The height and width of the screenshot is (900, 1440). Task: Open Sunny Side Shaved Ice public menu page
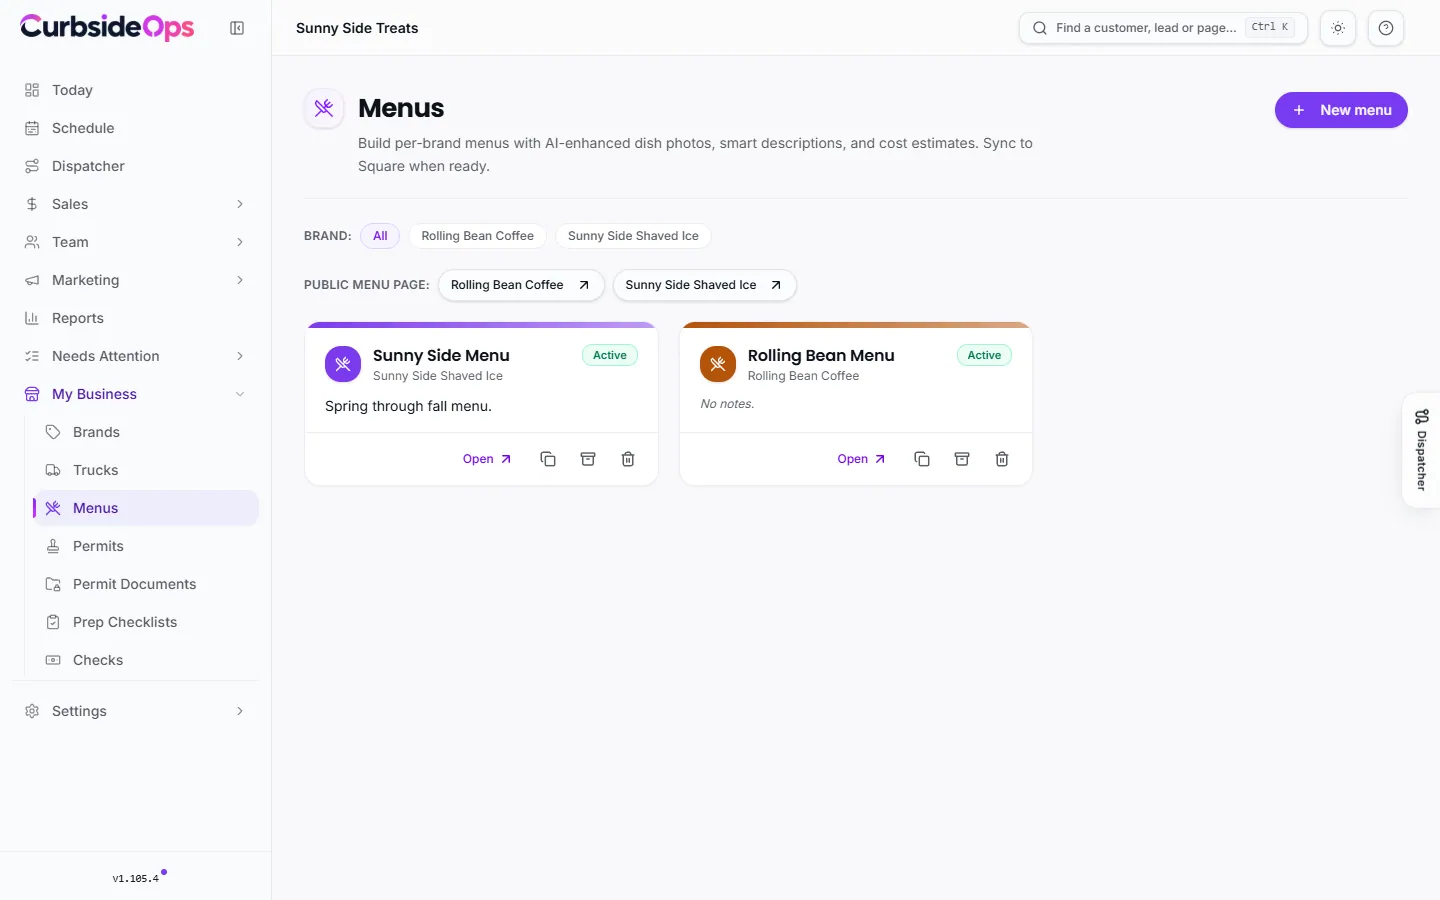click(x=704, y=285)
